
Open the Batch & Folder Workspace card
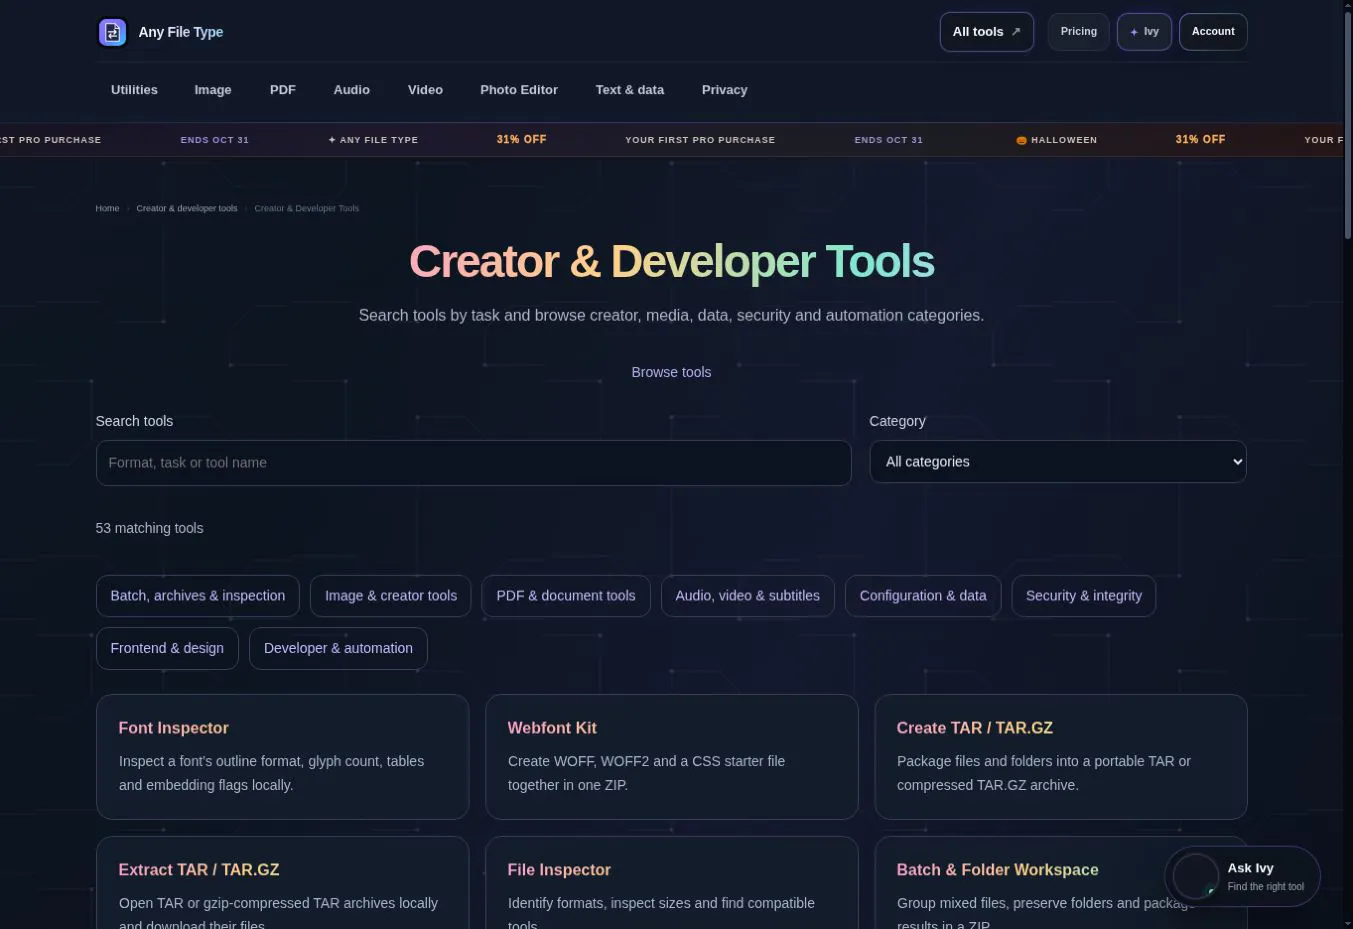[x=1061, y=883]
